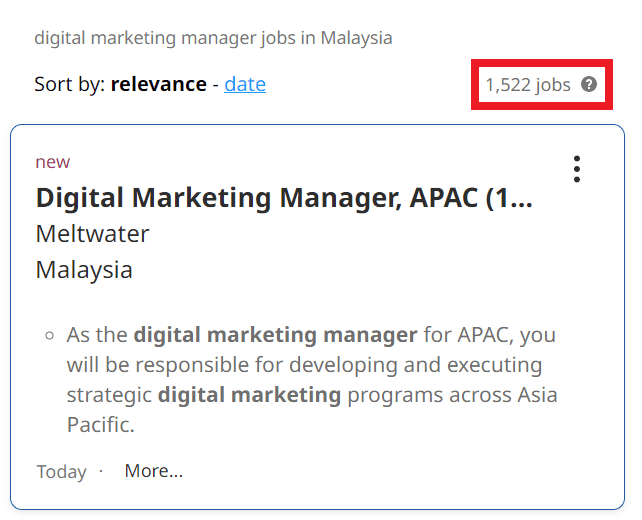Click the search heading 'digital marketing manager jobs in Malaysia'
Screen dimensions: 642x520
click(213, 38)
